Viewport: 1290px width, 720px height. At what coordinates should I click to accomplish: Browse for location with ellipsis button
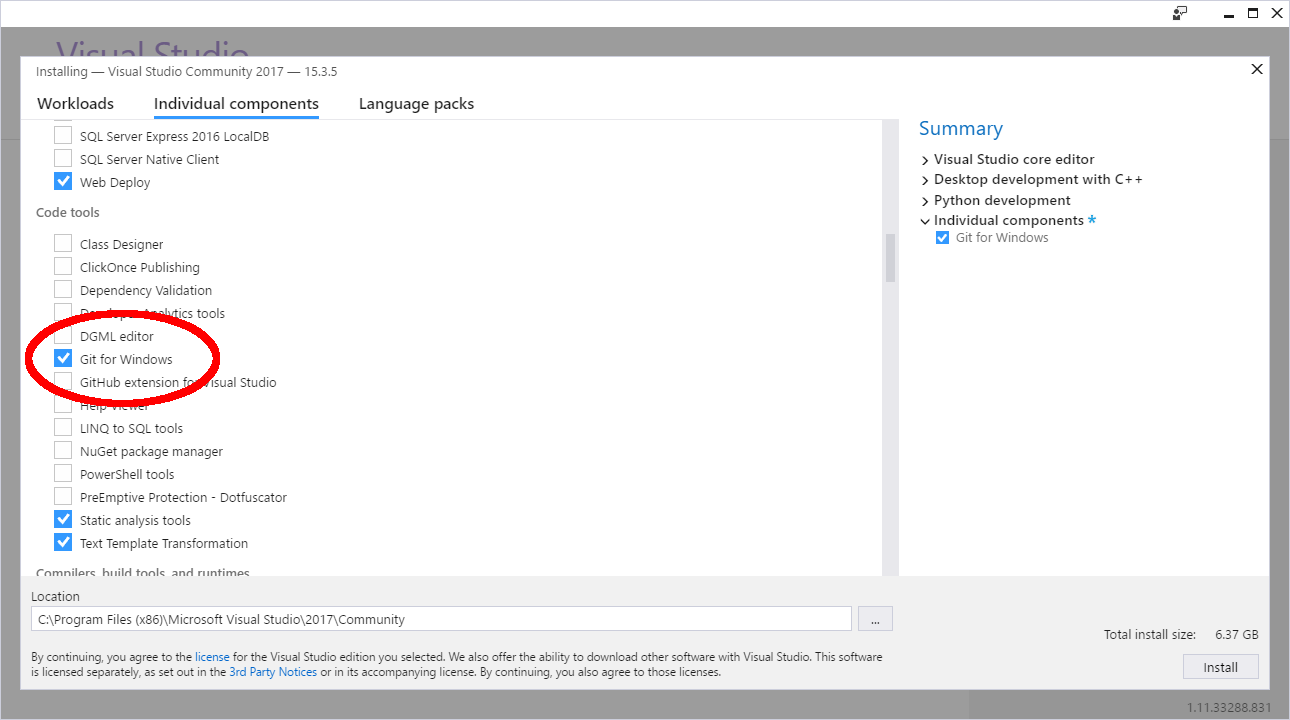(x=875, y=619)
